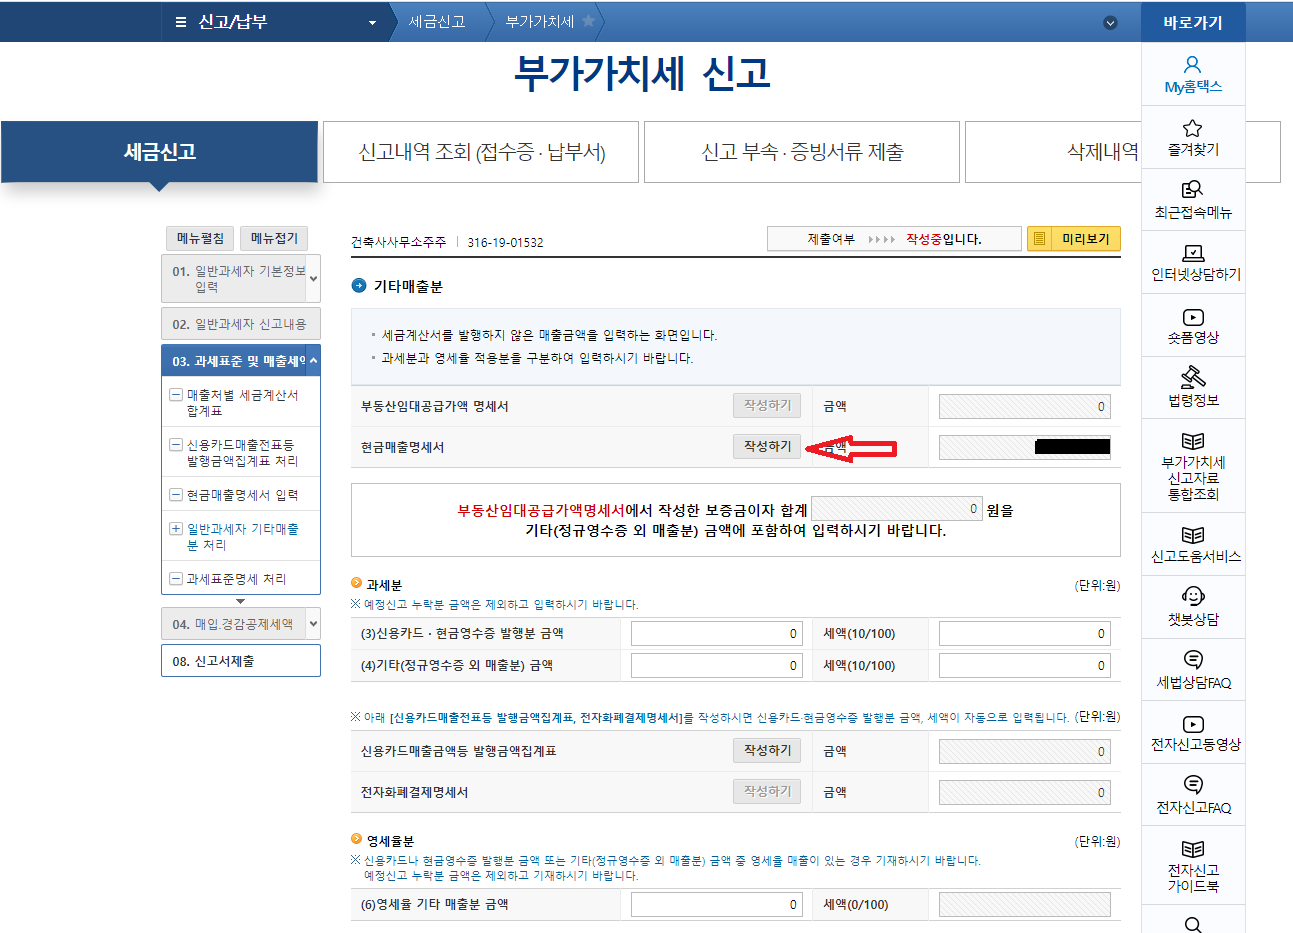Click 작성하기 for 부동산임대공급가액 명세서
Image resolution: width=1293 pixels, height=933 pixels.
pyautogui.click(x=767, y=405)
